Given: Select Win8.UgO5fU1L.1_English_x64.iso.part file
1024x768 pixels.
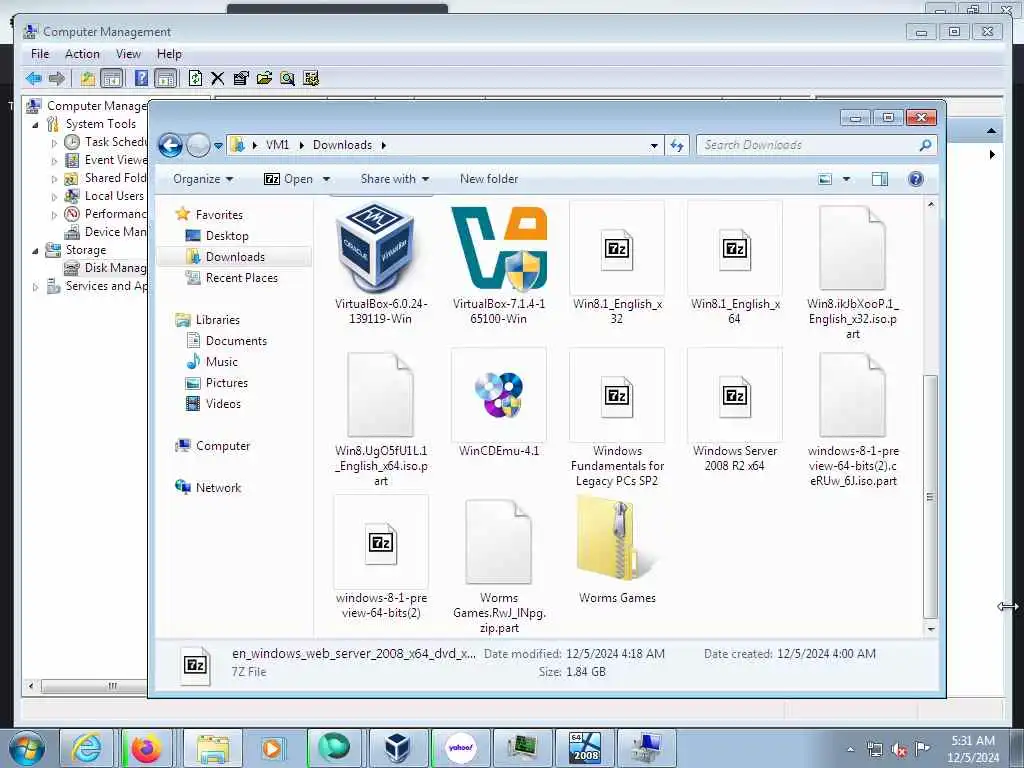Looking at the screenshot, I should [381, 418].
